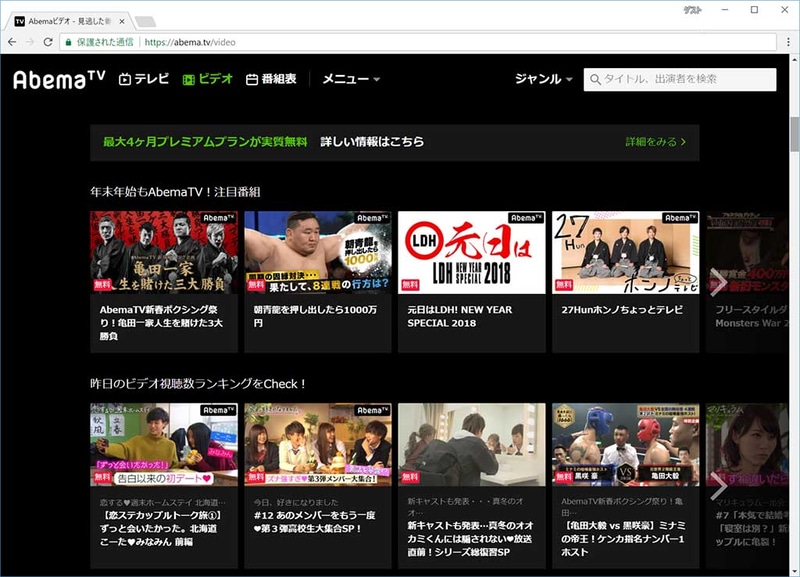The height and width of the screenshot is (577, 800).
Task: Advance the ranking carousel with right arrow
Action: pos(718,486)
